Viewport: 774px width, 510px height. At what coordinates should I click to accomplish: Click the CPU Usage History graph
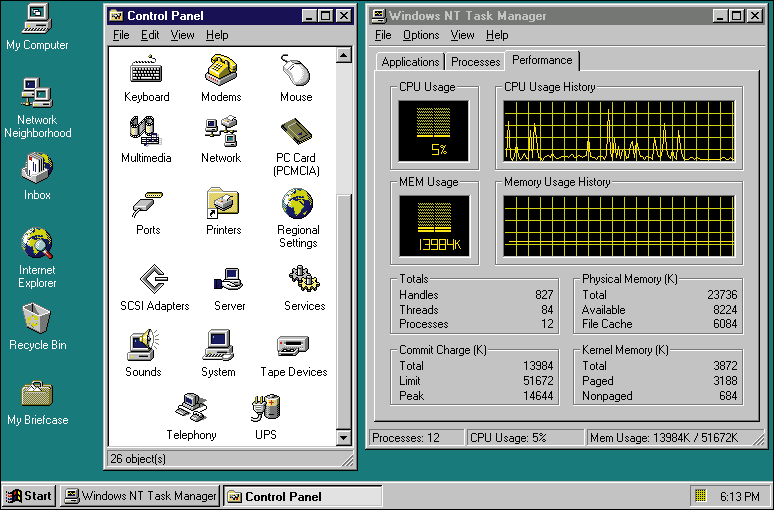(x=619, y=131)
